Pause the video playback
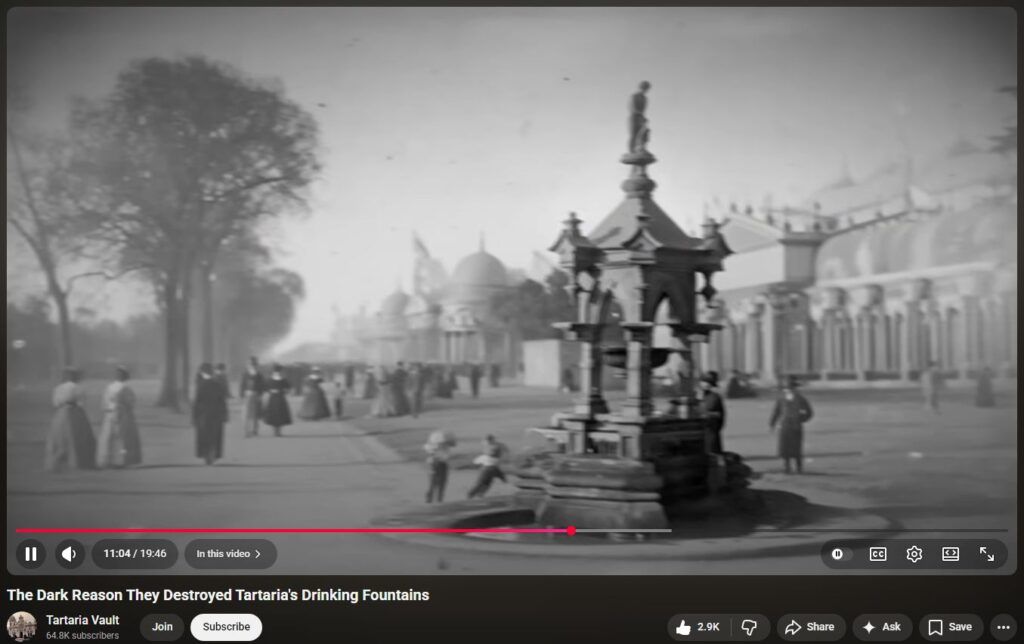 point(31,554)
